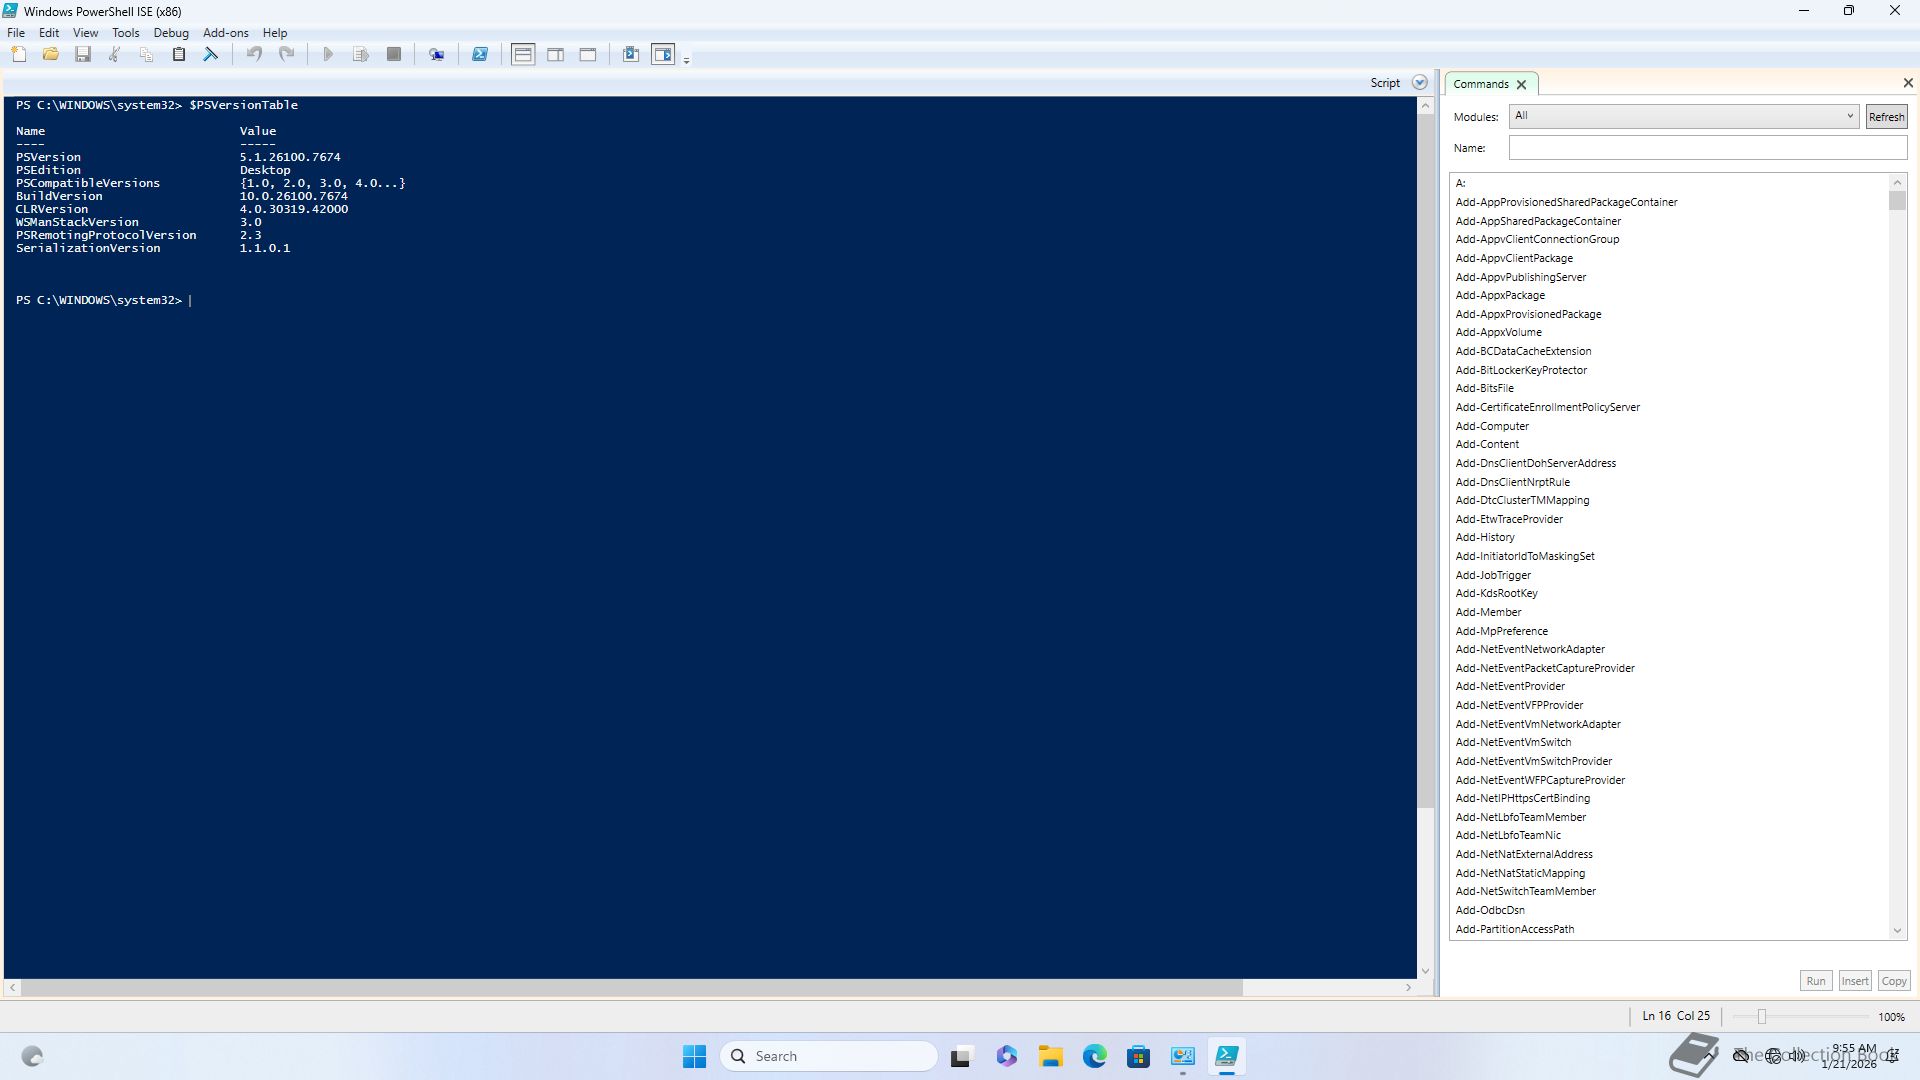Open the Add-ons menu

point(225,33)
